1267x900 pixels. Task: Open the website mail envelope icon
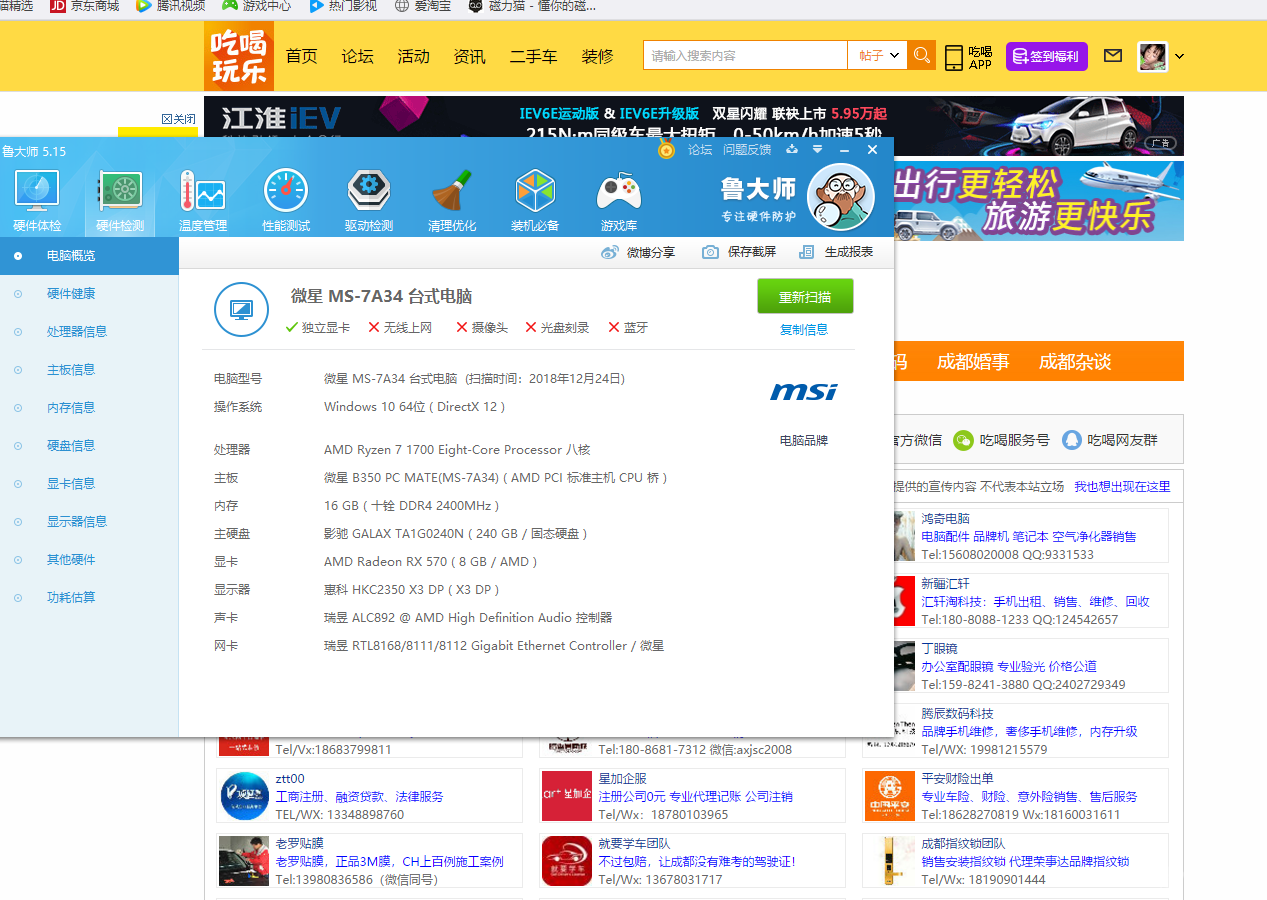point(1113,56)
